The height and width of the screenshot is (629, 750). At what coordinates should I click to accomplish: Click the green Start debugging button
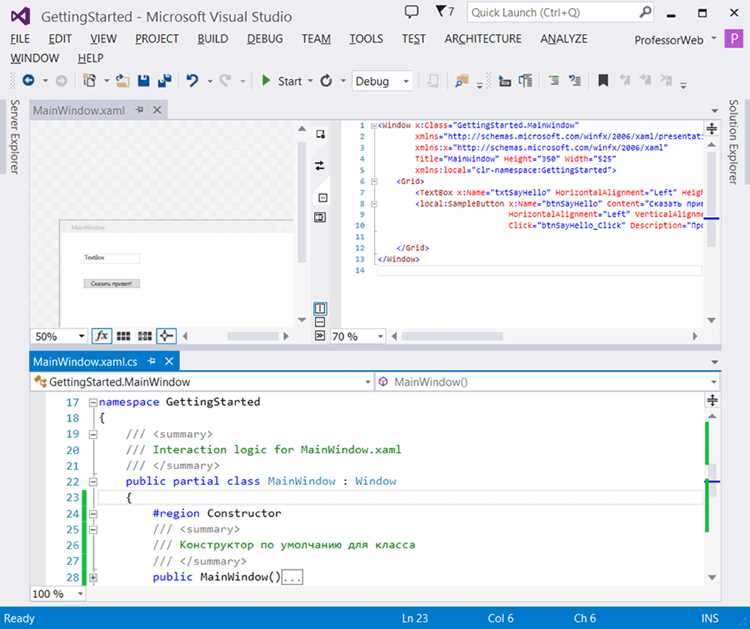pos(282,81)
